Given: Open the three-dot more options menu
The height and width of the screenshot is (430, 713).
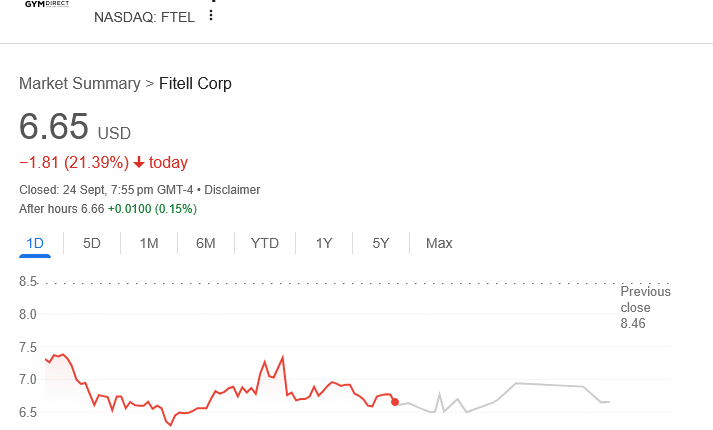Looking at the screenshot, I should coord(210,16).
